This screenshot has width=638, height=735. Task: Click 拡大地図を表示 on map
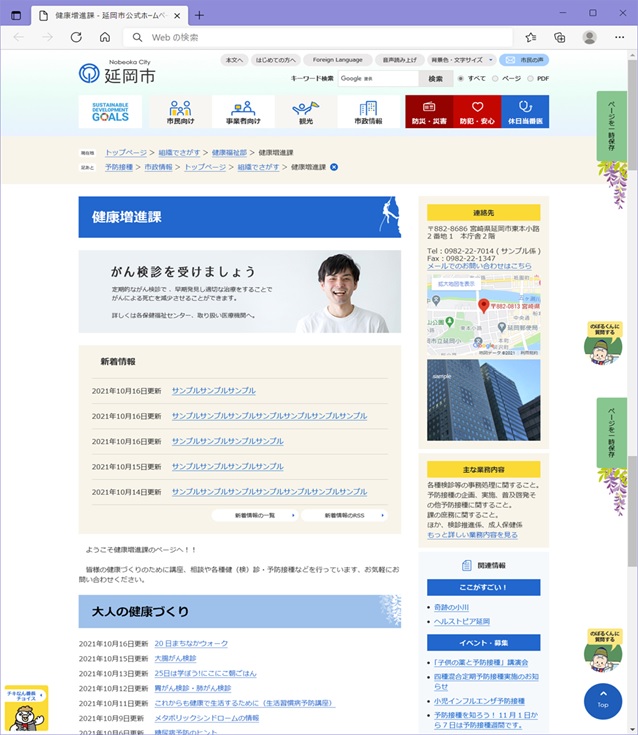pos(456,284)
